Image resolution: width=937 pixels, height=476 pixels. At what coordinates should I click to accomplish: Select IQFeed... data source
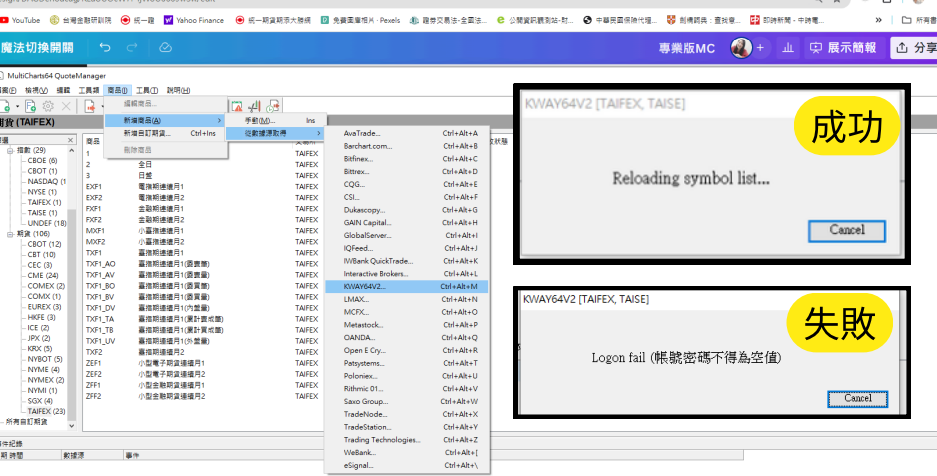click(x=406, y=248)
